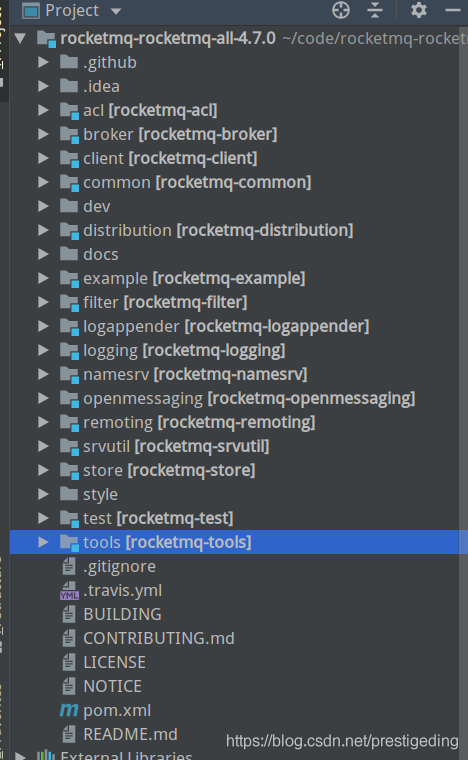Expand the External Libraries node
Image resolution: width=468 pixels, height=760 pixels.
[x=20, y=756]
